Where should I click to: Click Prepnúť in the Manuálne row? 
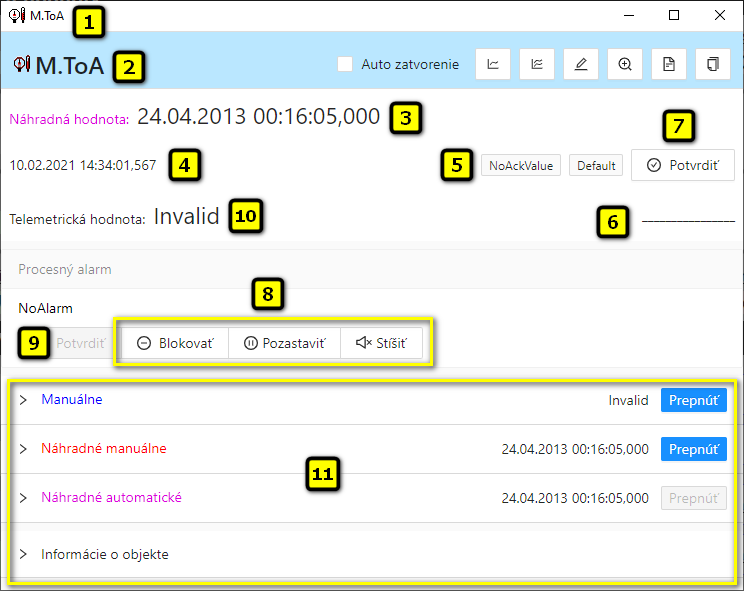click(x=693, y=400)
